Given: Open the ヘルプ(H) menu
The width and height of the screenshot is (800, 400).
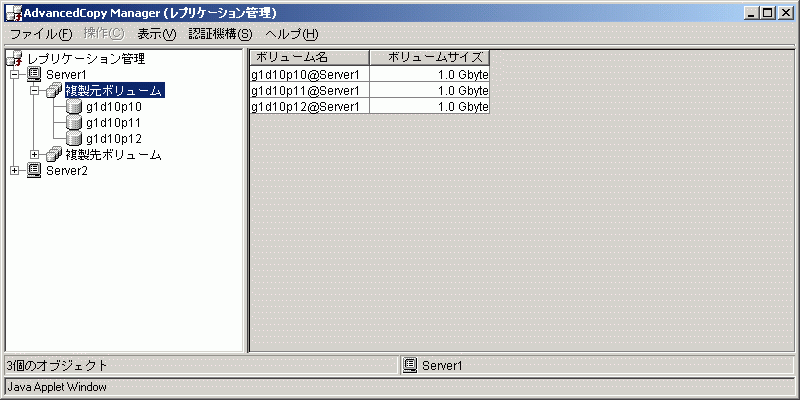Looking at the screenshot, I should (x=291, y=34).
